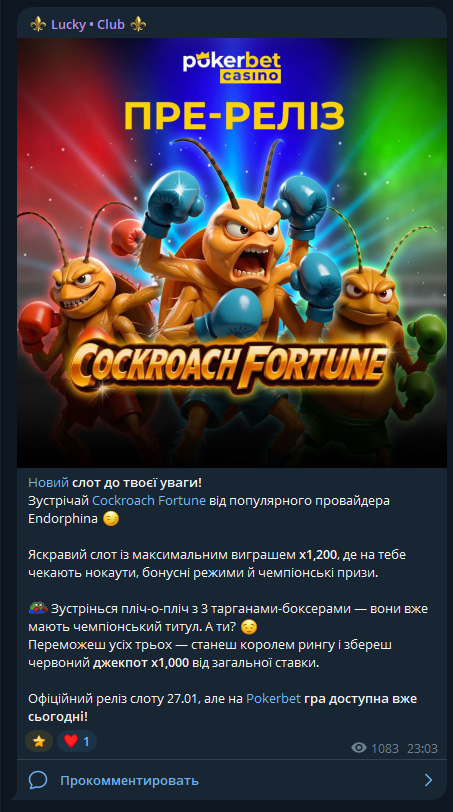Click the Прокомментировать button

[129, 780]
